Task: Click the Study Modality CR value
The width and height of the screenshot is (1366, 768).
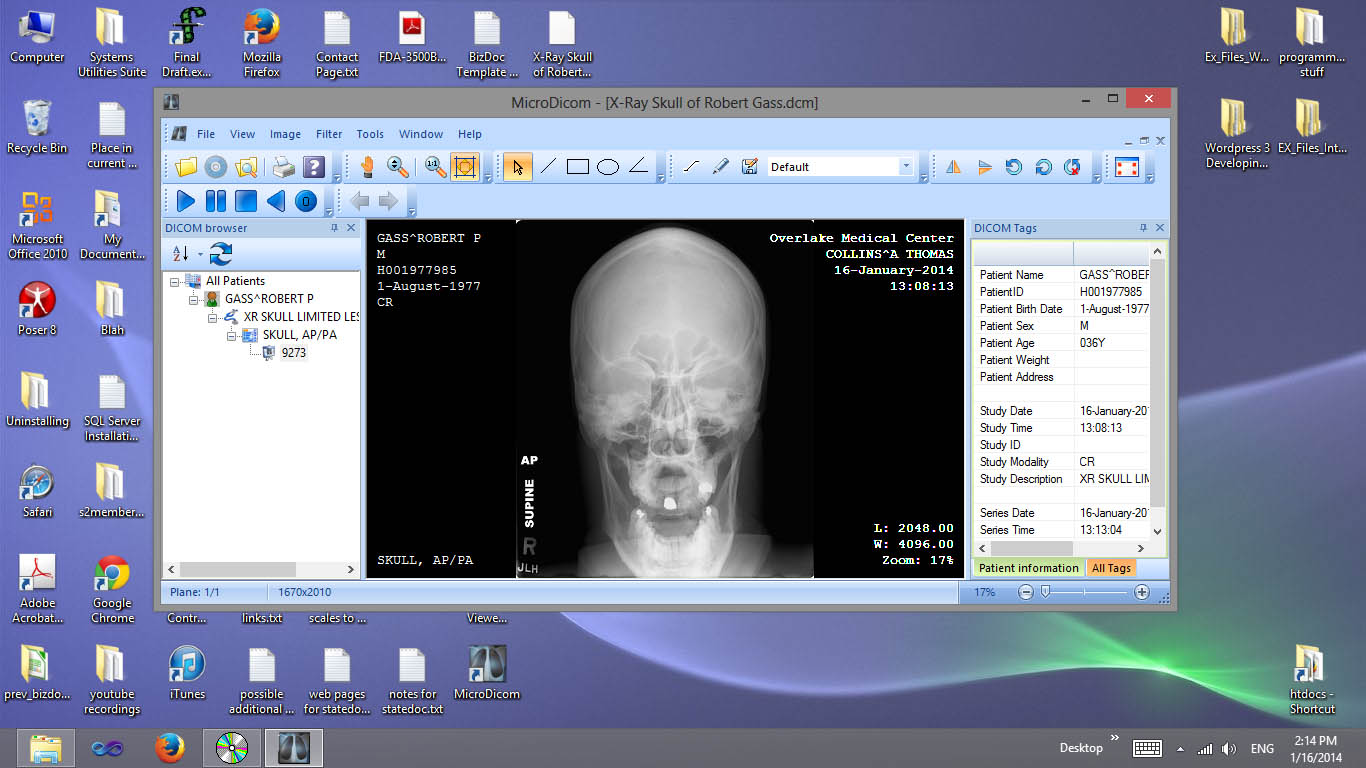Action: [x=1087, y=462]
